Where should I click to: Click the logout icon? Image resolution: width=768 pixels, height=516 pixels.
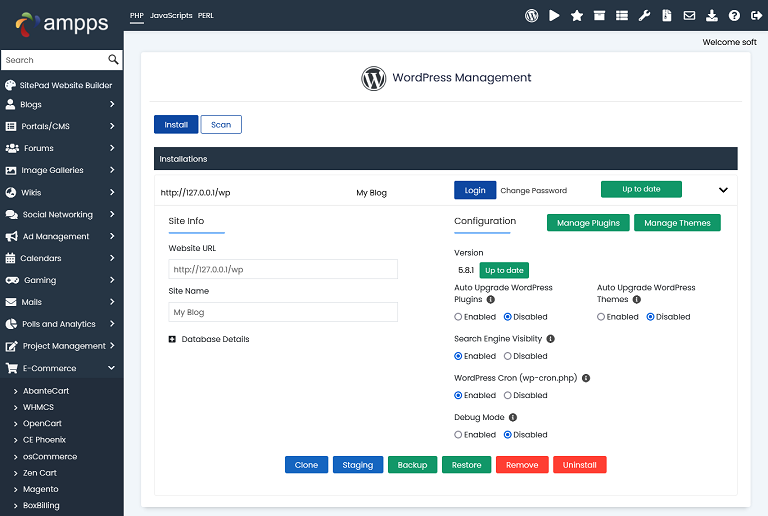tap(756, 16)
